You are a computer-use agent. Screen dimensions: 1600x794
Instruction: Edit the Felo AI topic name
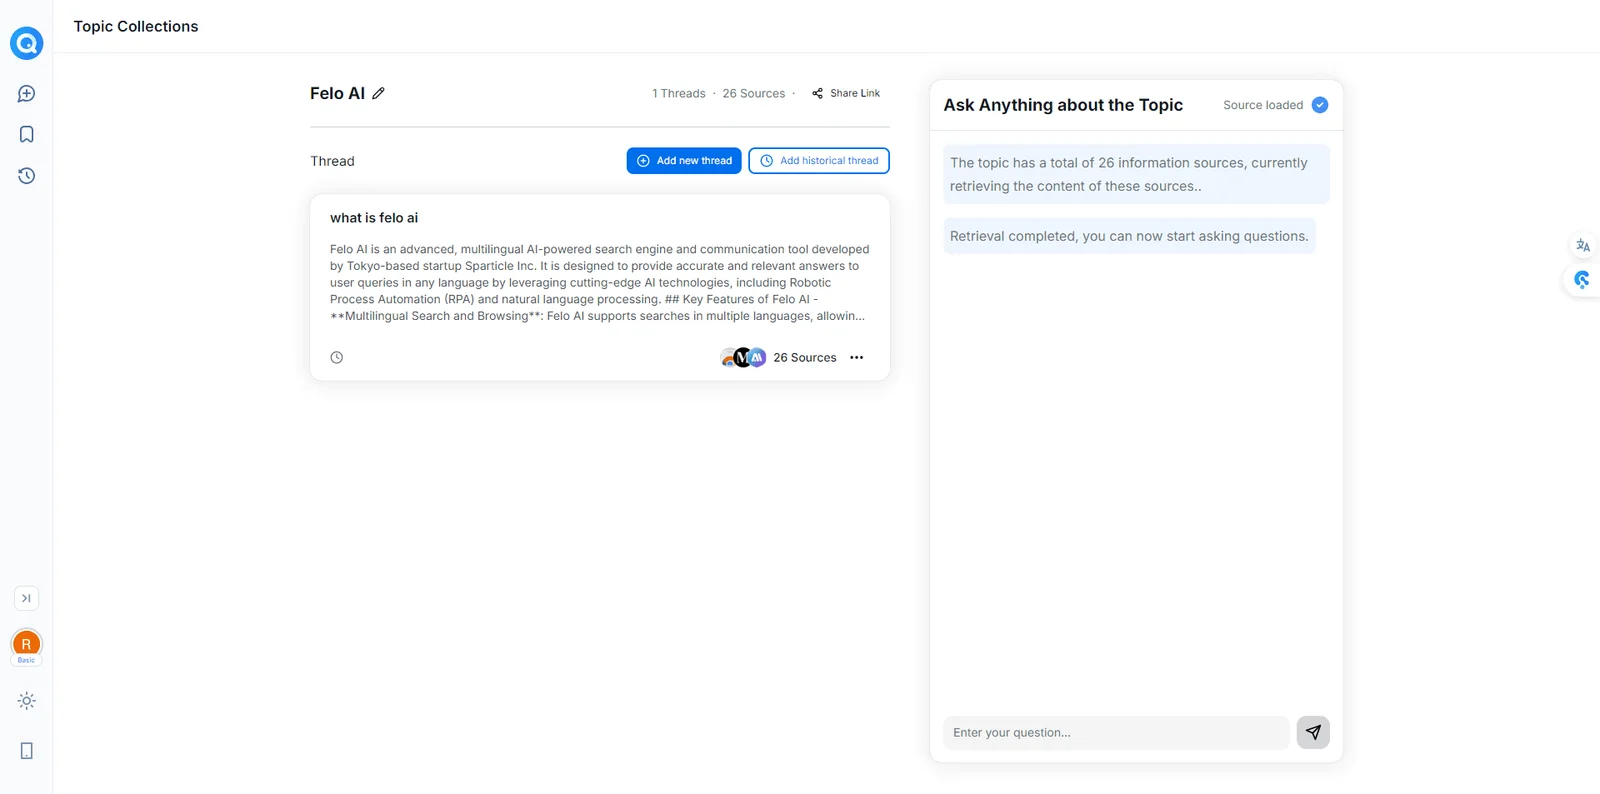coord(378,93)
